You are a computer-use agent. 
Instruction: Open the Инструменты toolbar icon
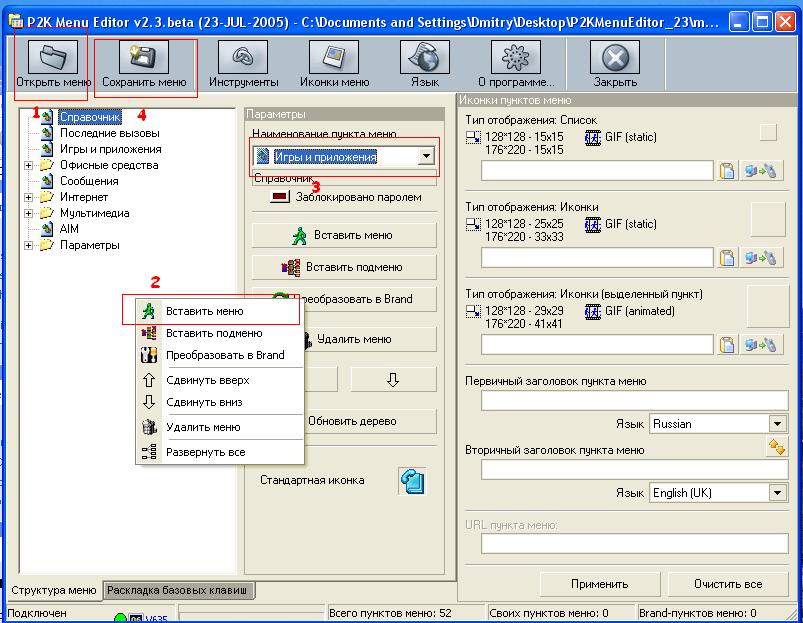pyautogui.click(x=243, y=57)
